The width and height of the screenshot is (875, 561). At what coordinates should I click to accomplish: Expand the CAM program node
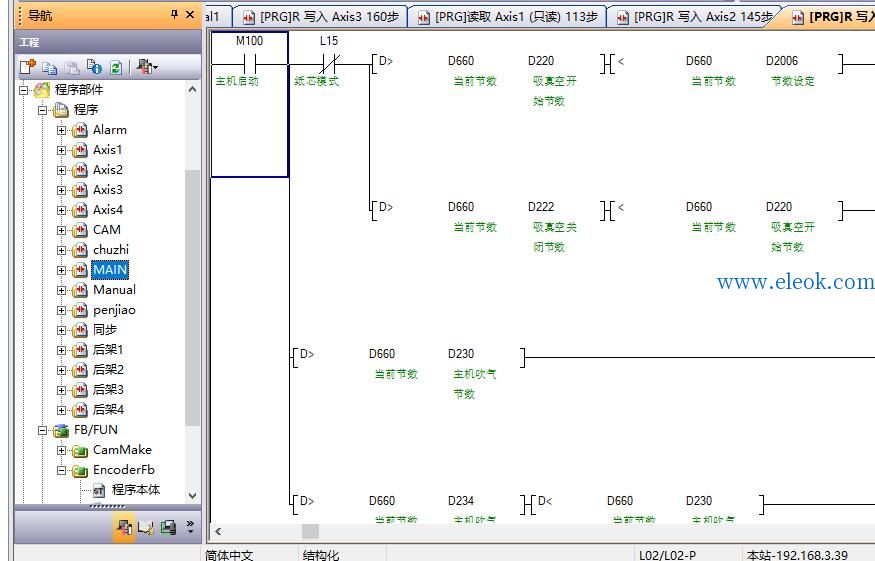tap(61, 231)
